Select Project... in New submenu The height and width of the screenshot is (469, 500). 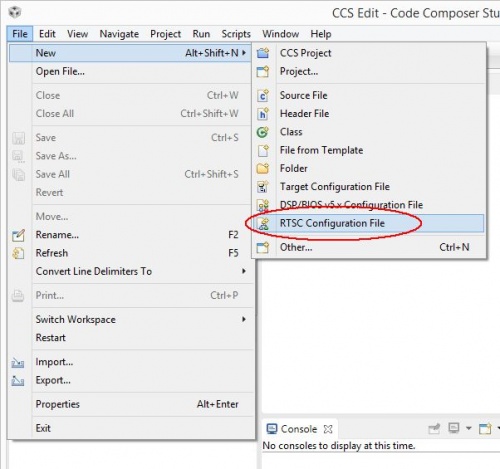(x=369, y=71)
